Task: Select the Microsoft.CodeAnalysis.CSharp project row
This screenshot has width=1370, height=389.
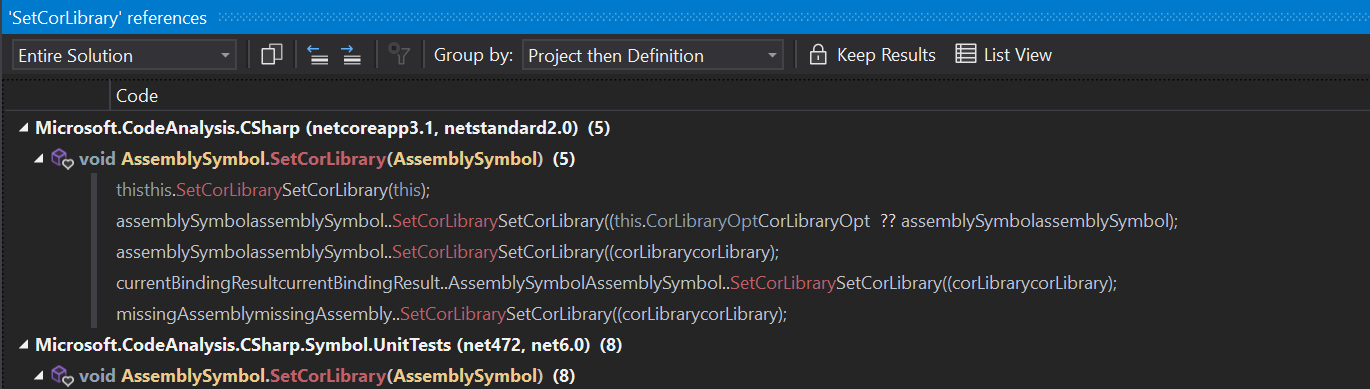Action: [x=322, y=128]
